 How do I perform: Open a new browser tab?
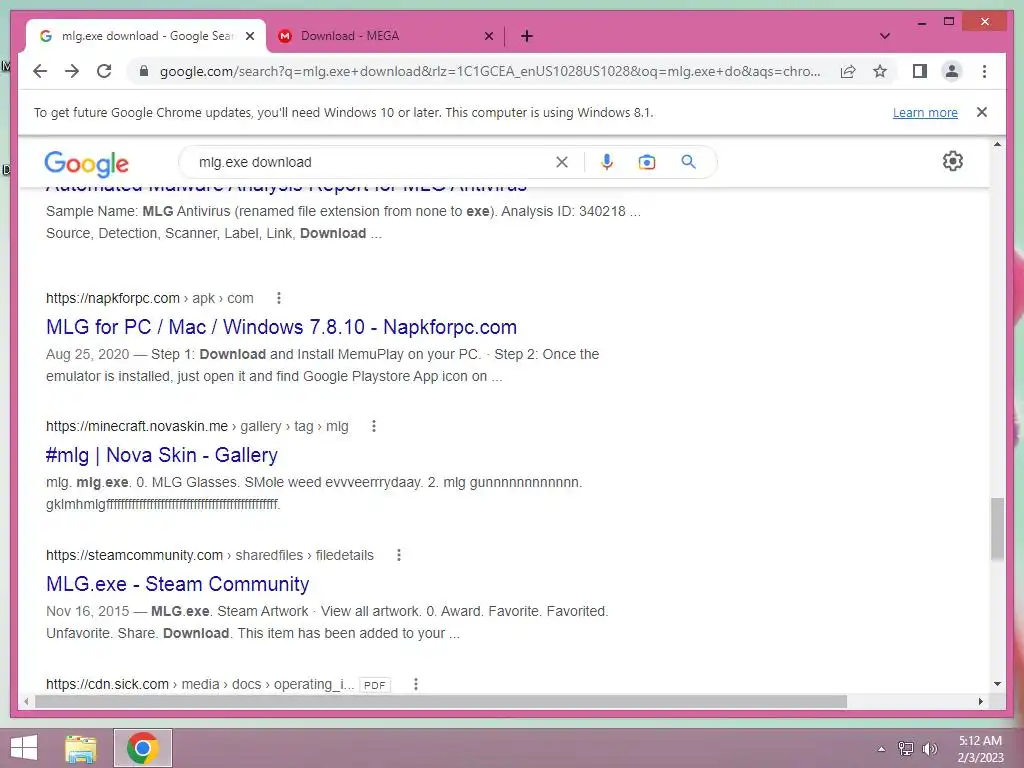click(527, 36)
